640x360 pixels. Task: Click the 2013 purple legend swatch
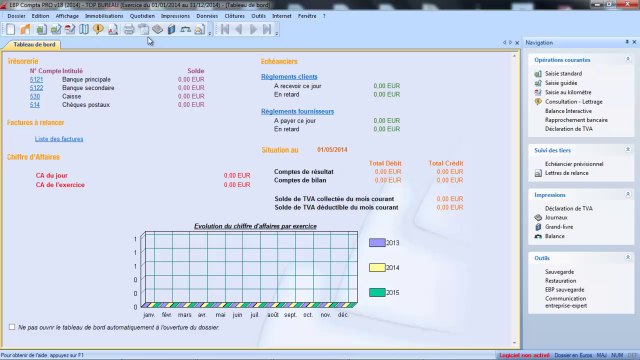point(377,242)
